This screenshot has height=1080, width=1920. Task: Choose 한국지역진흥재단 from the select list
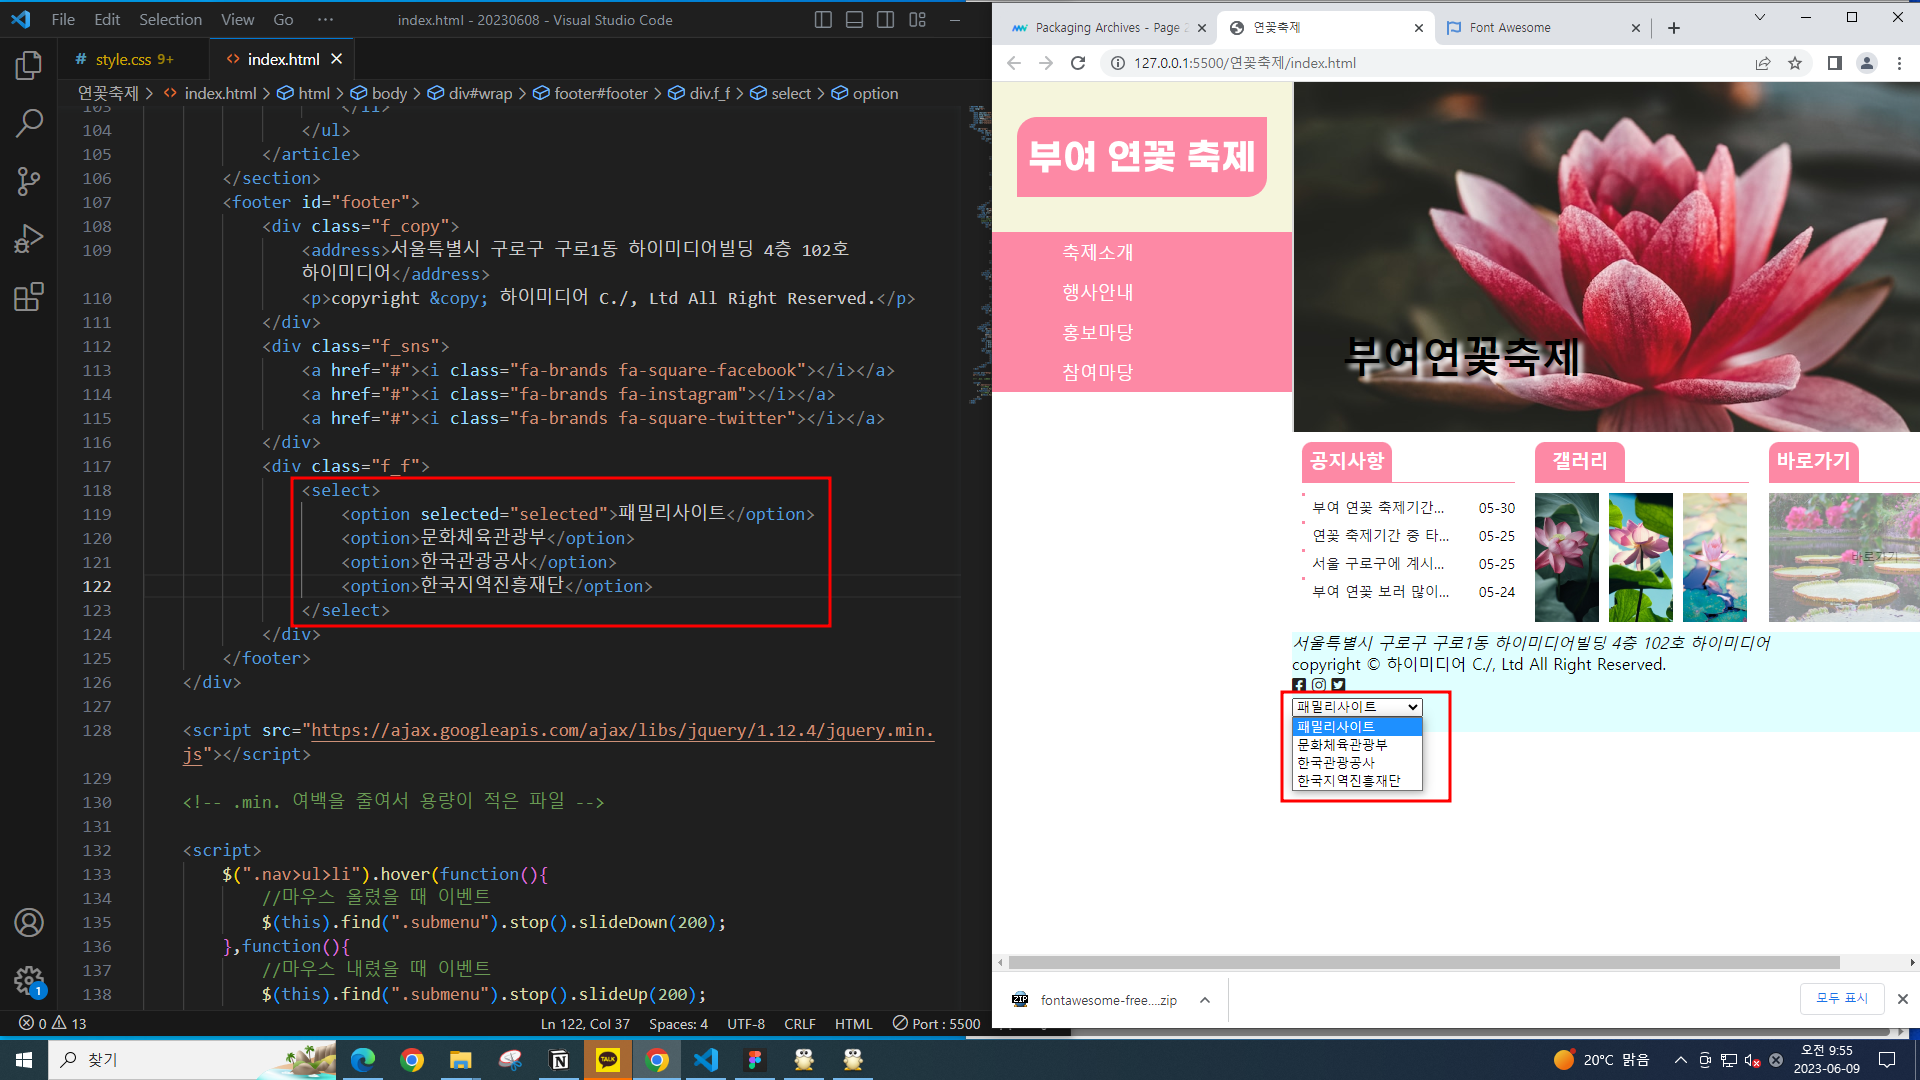pyautogui.click(x=1348, y=781)
